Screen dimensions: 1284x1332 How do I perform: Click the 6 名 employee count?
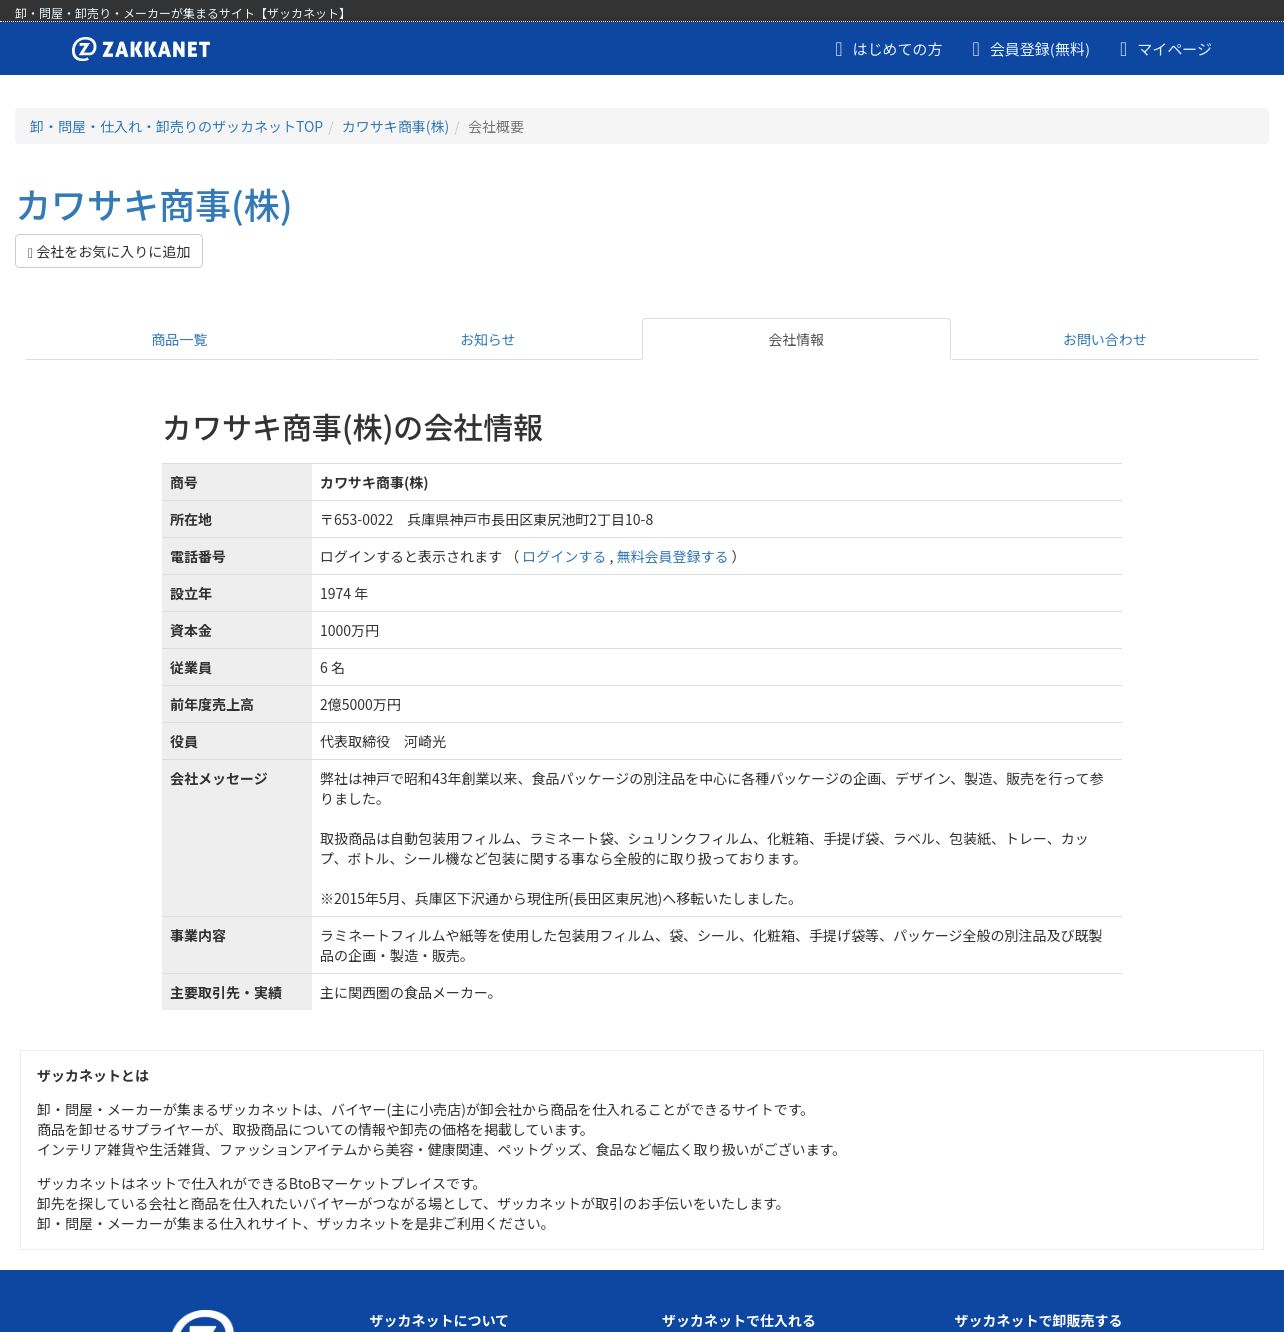point(332,668)
